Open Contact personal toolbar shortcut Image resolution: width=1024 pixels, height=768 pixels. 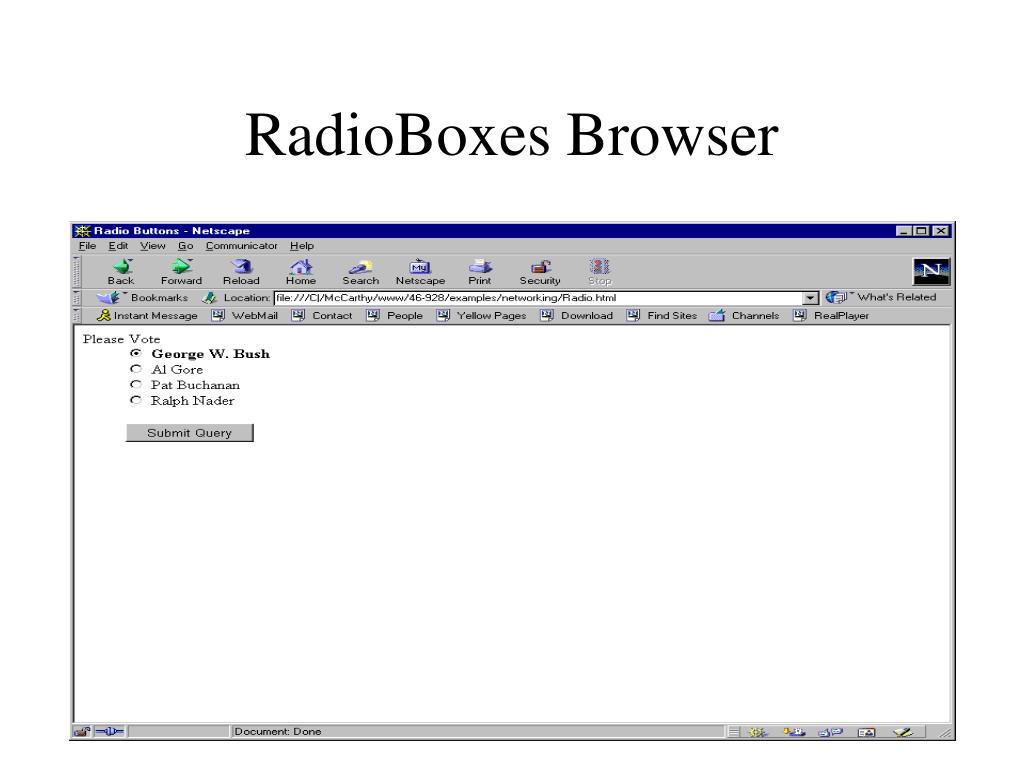322,315
